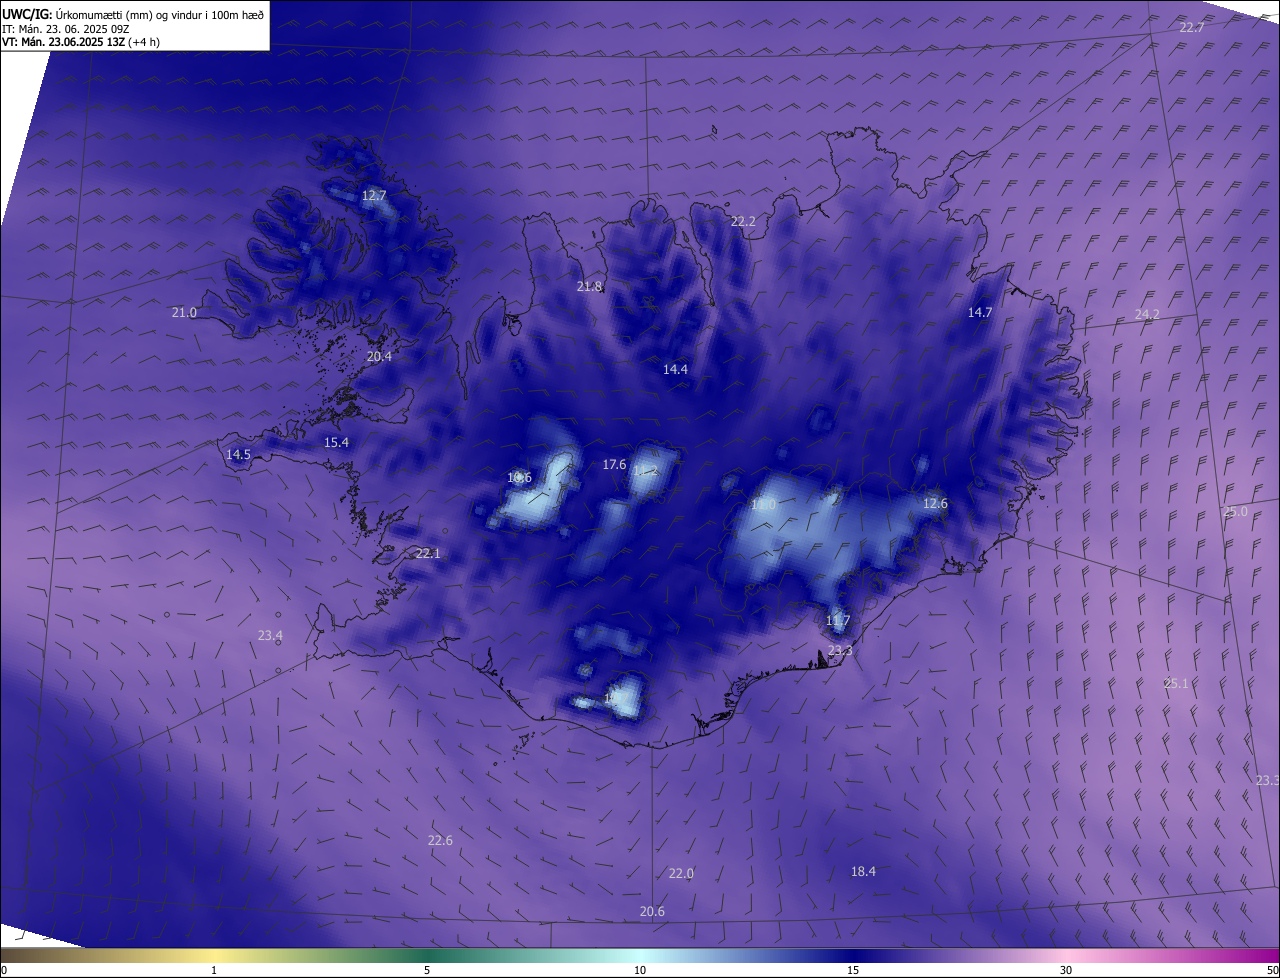The image size is (1280, 978).
Task: Click the 20.6 value label
Action: pyautogui.click(x=652, y=910)
